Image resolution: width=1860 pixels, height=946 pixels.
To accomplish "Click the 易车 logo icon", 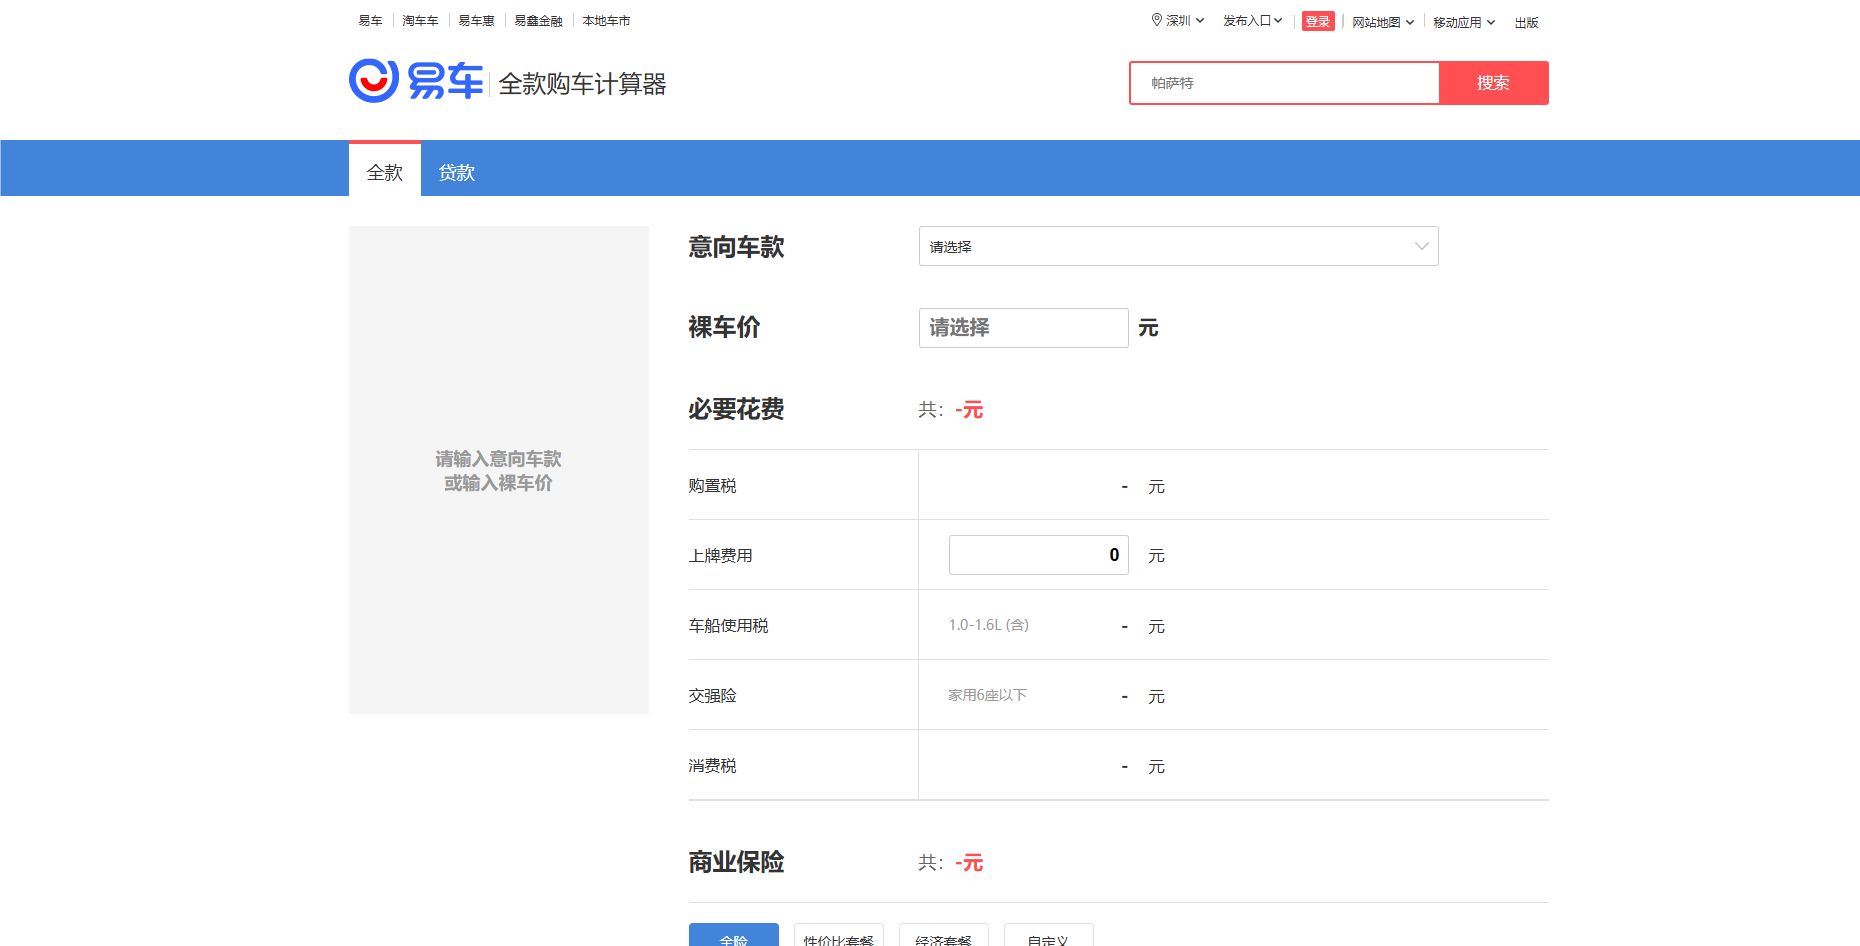I will click(x=374, y=80).
